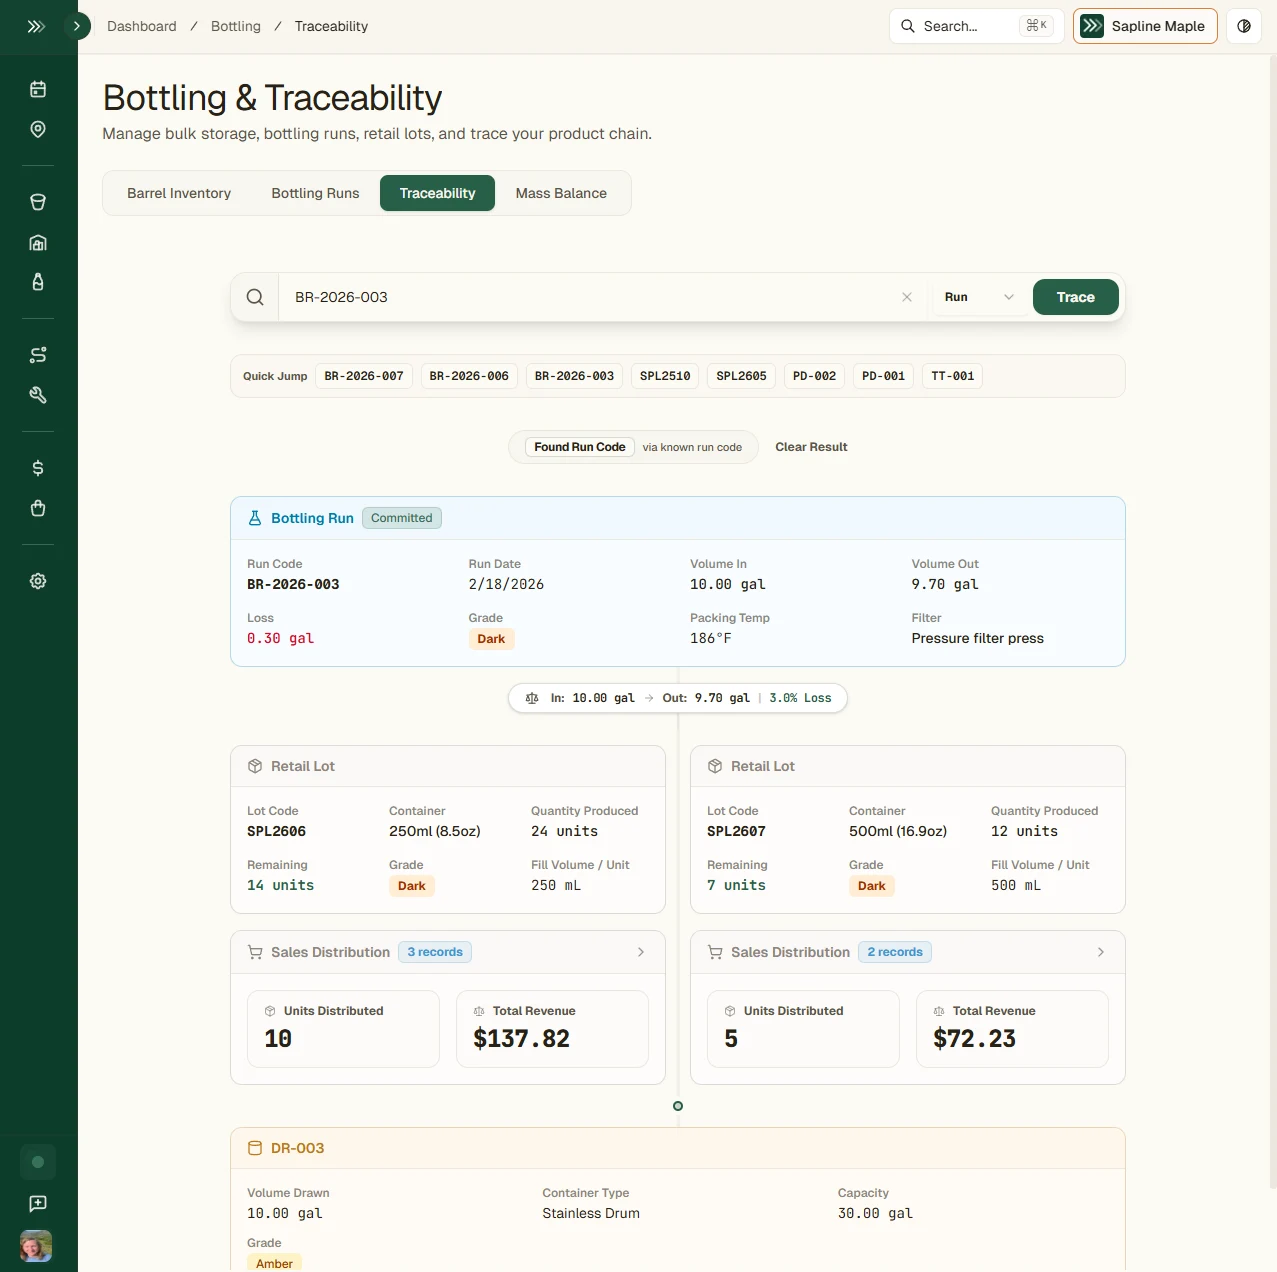This screenshot has width=1277, height=1272.
Task: Expand SPL2606 Sales Distribution details
Action: tap(641, 952)
